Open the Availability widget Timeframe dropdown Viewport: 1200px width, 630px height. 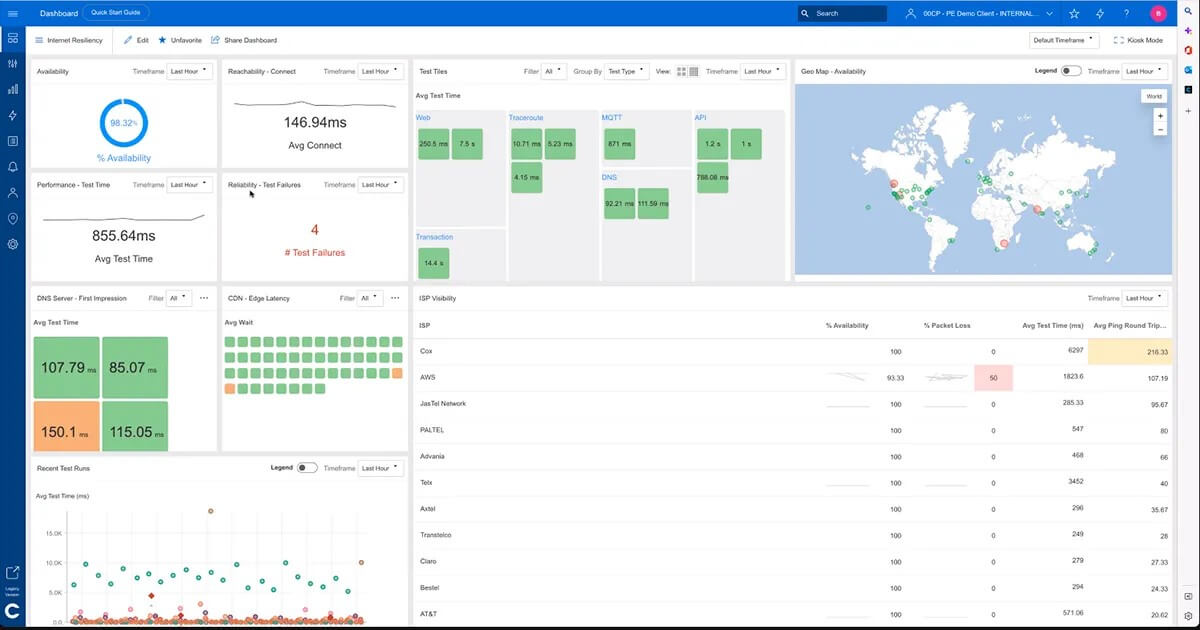point(189,71)
